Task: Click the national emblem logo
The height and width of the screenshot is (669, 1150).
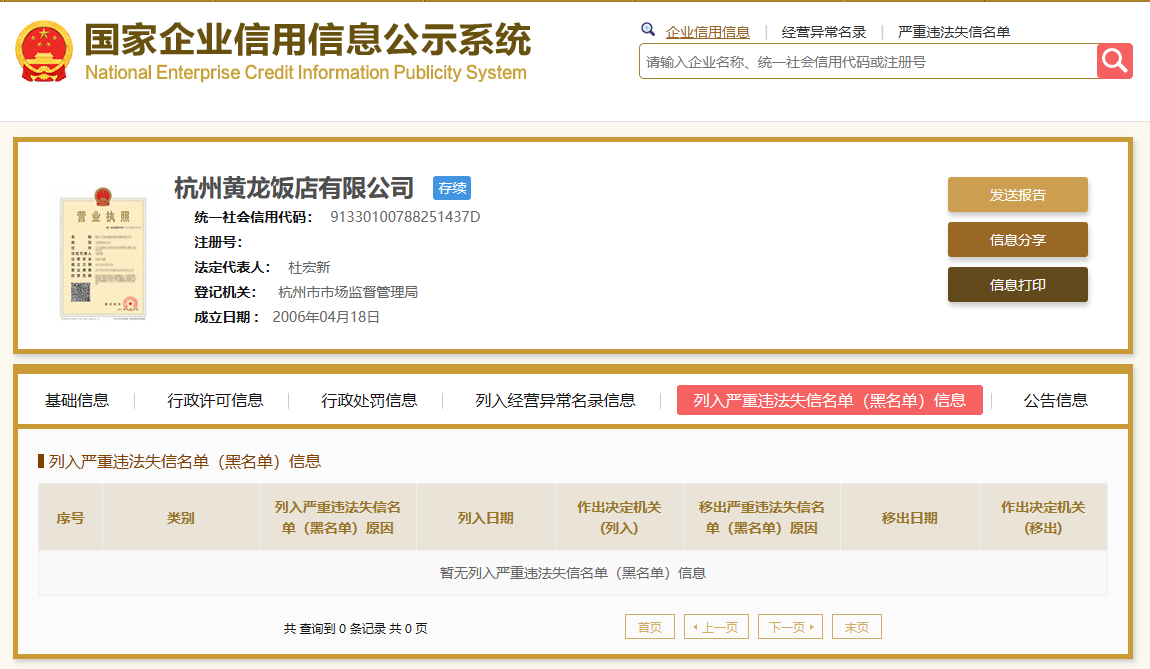Action: (44, 51)
